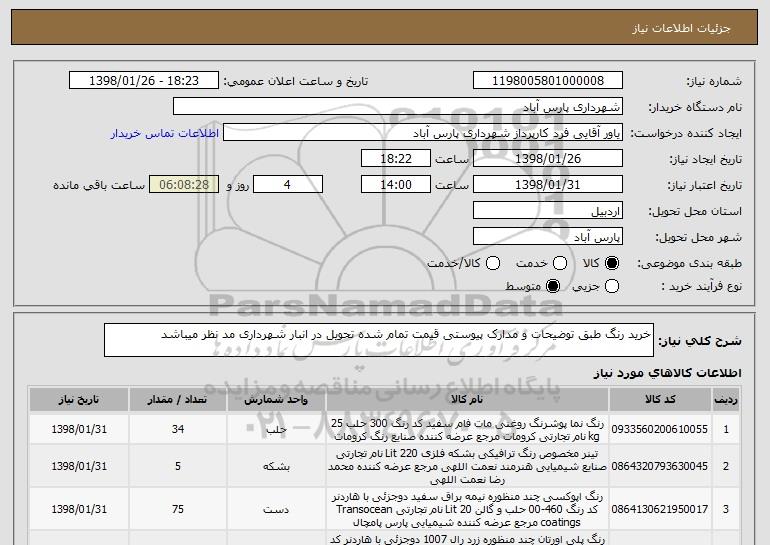Choose the متوسط purchase type radio

pos(553,286)
